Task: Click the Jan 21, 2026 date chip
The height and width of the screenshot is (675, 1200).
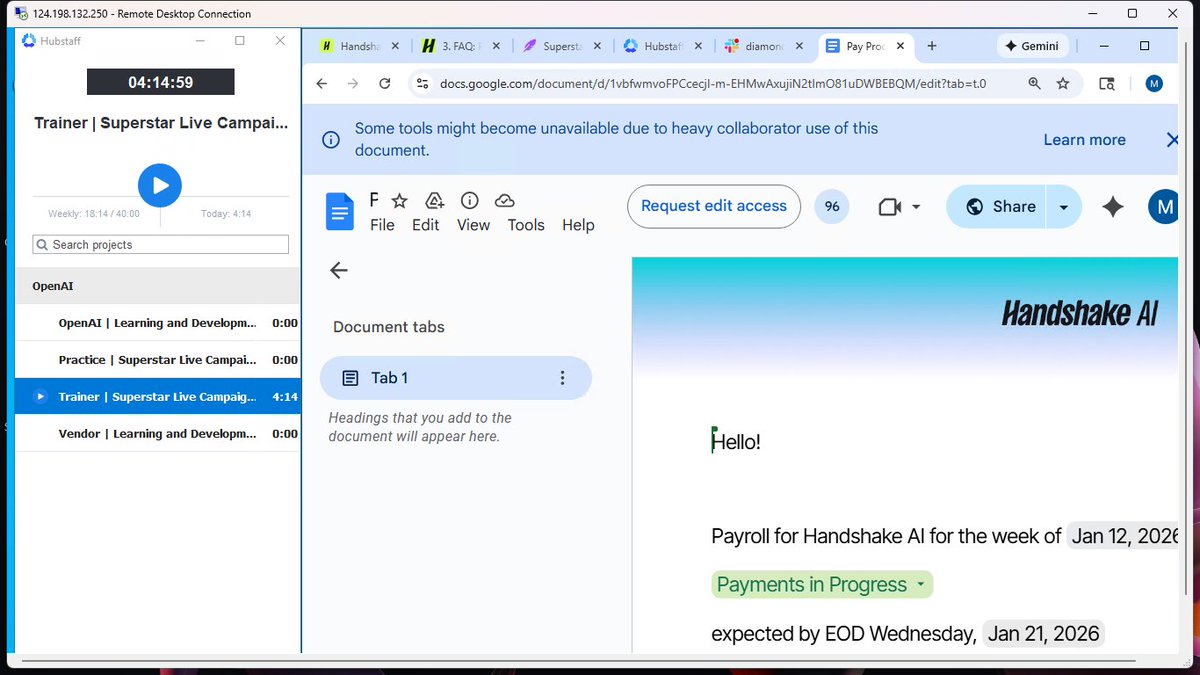Action: click(x=1044, y=633)
